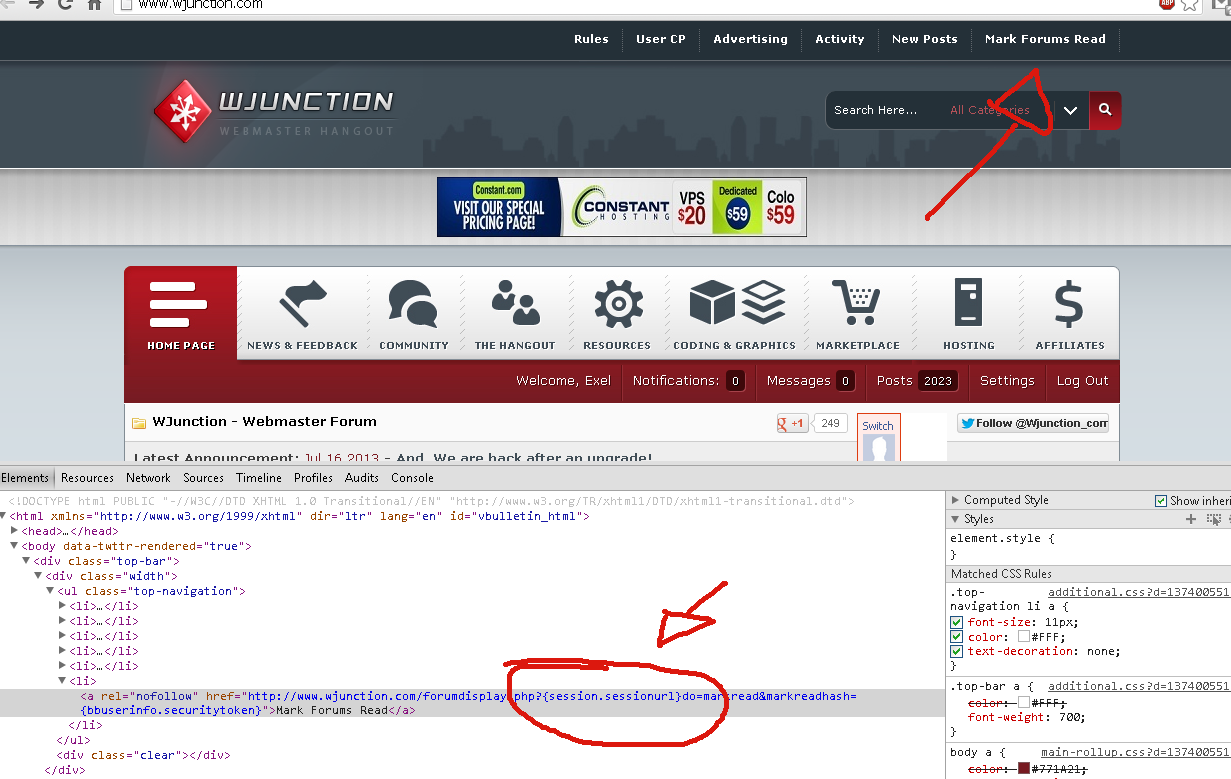The height and width of the screenshot is (779, 1231).
Task: Collapse the Styles section
Action: point(956,519)
